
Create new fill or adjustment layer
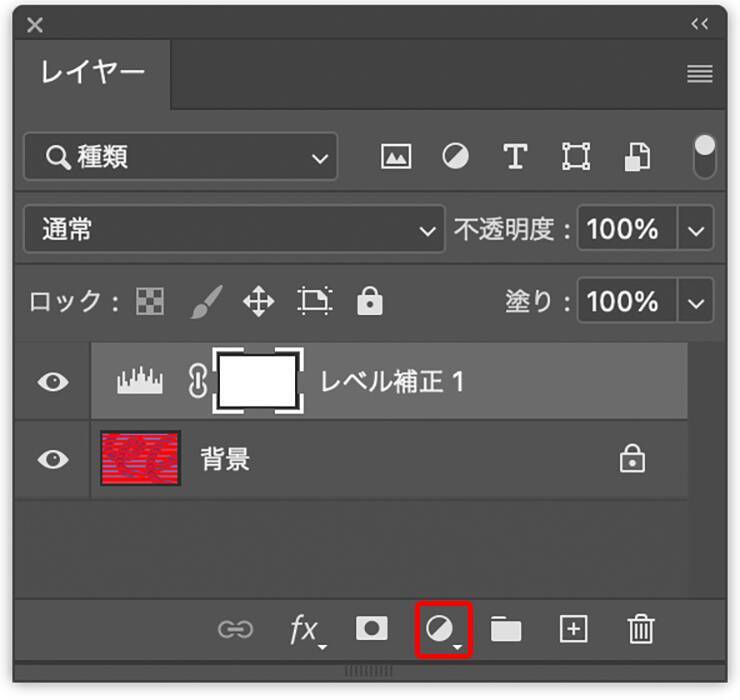(x=444, y=630)
